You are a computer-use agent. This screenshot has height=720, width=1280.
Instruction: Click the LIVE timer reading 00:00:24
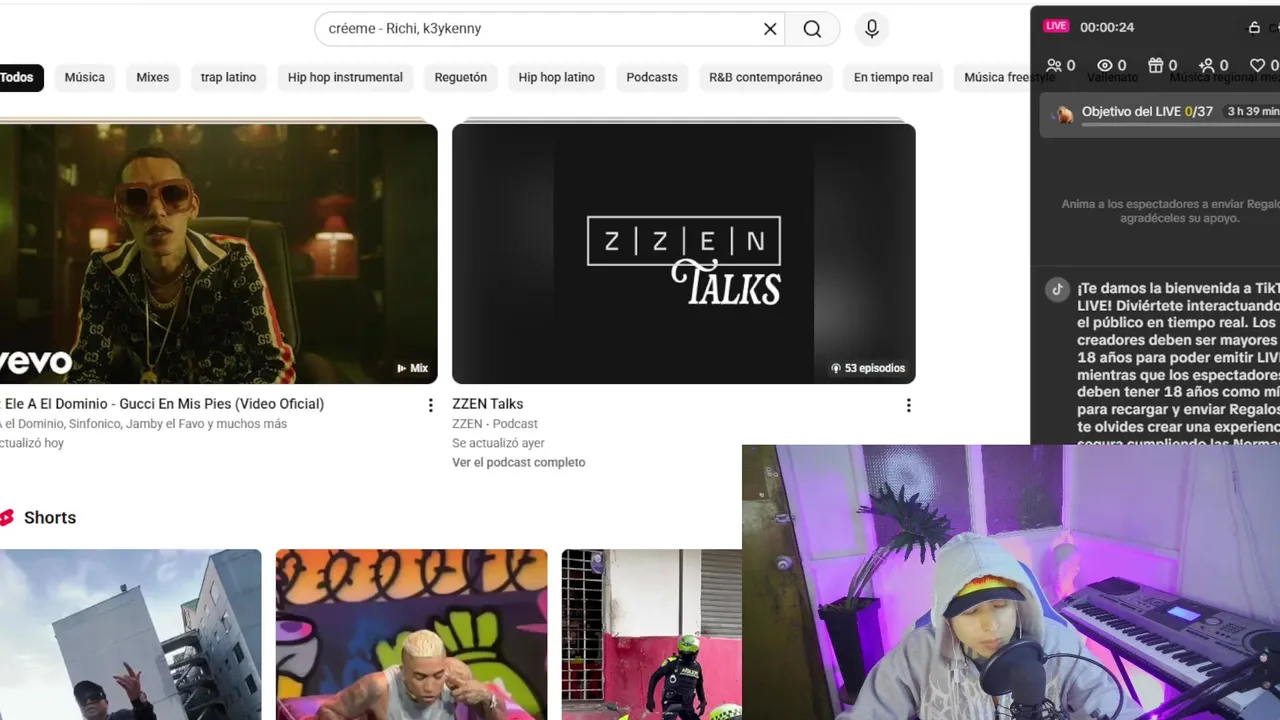1107,27
